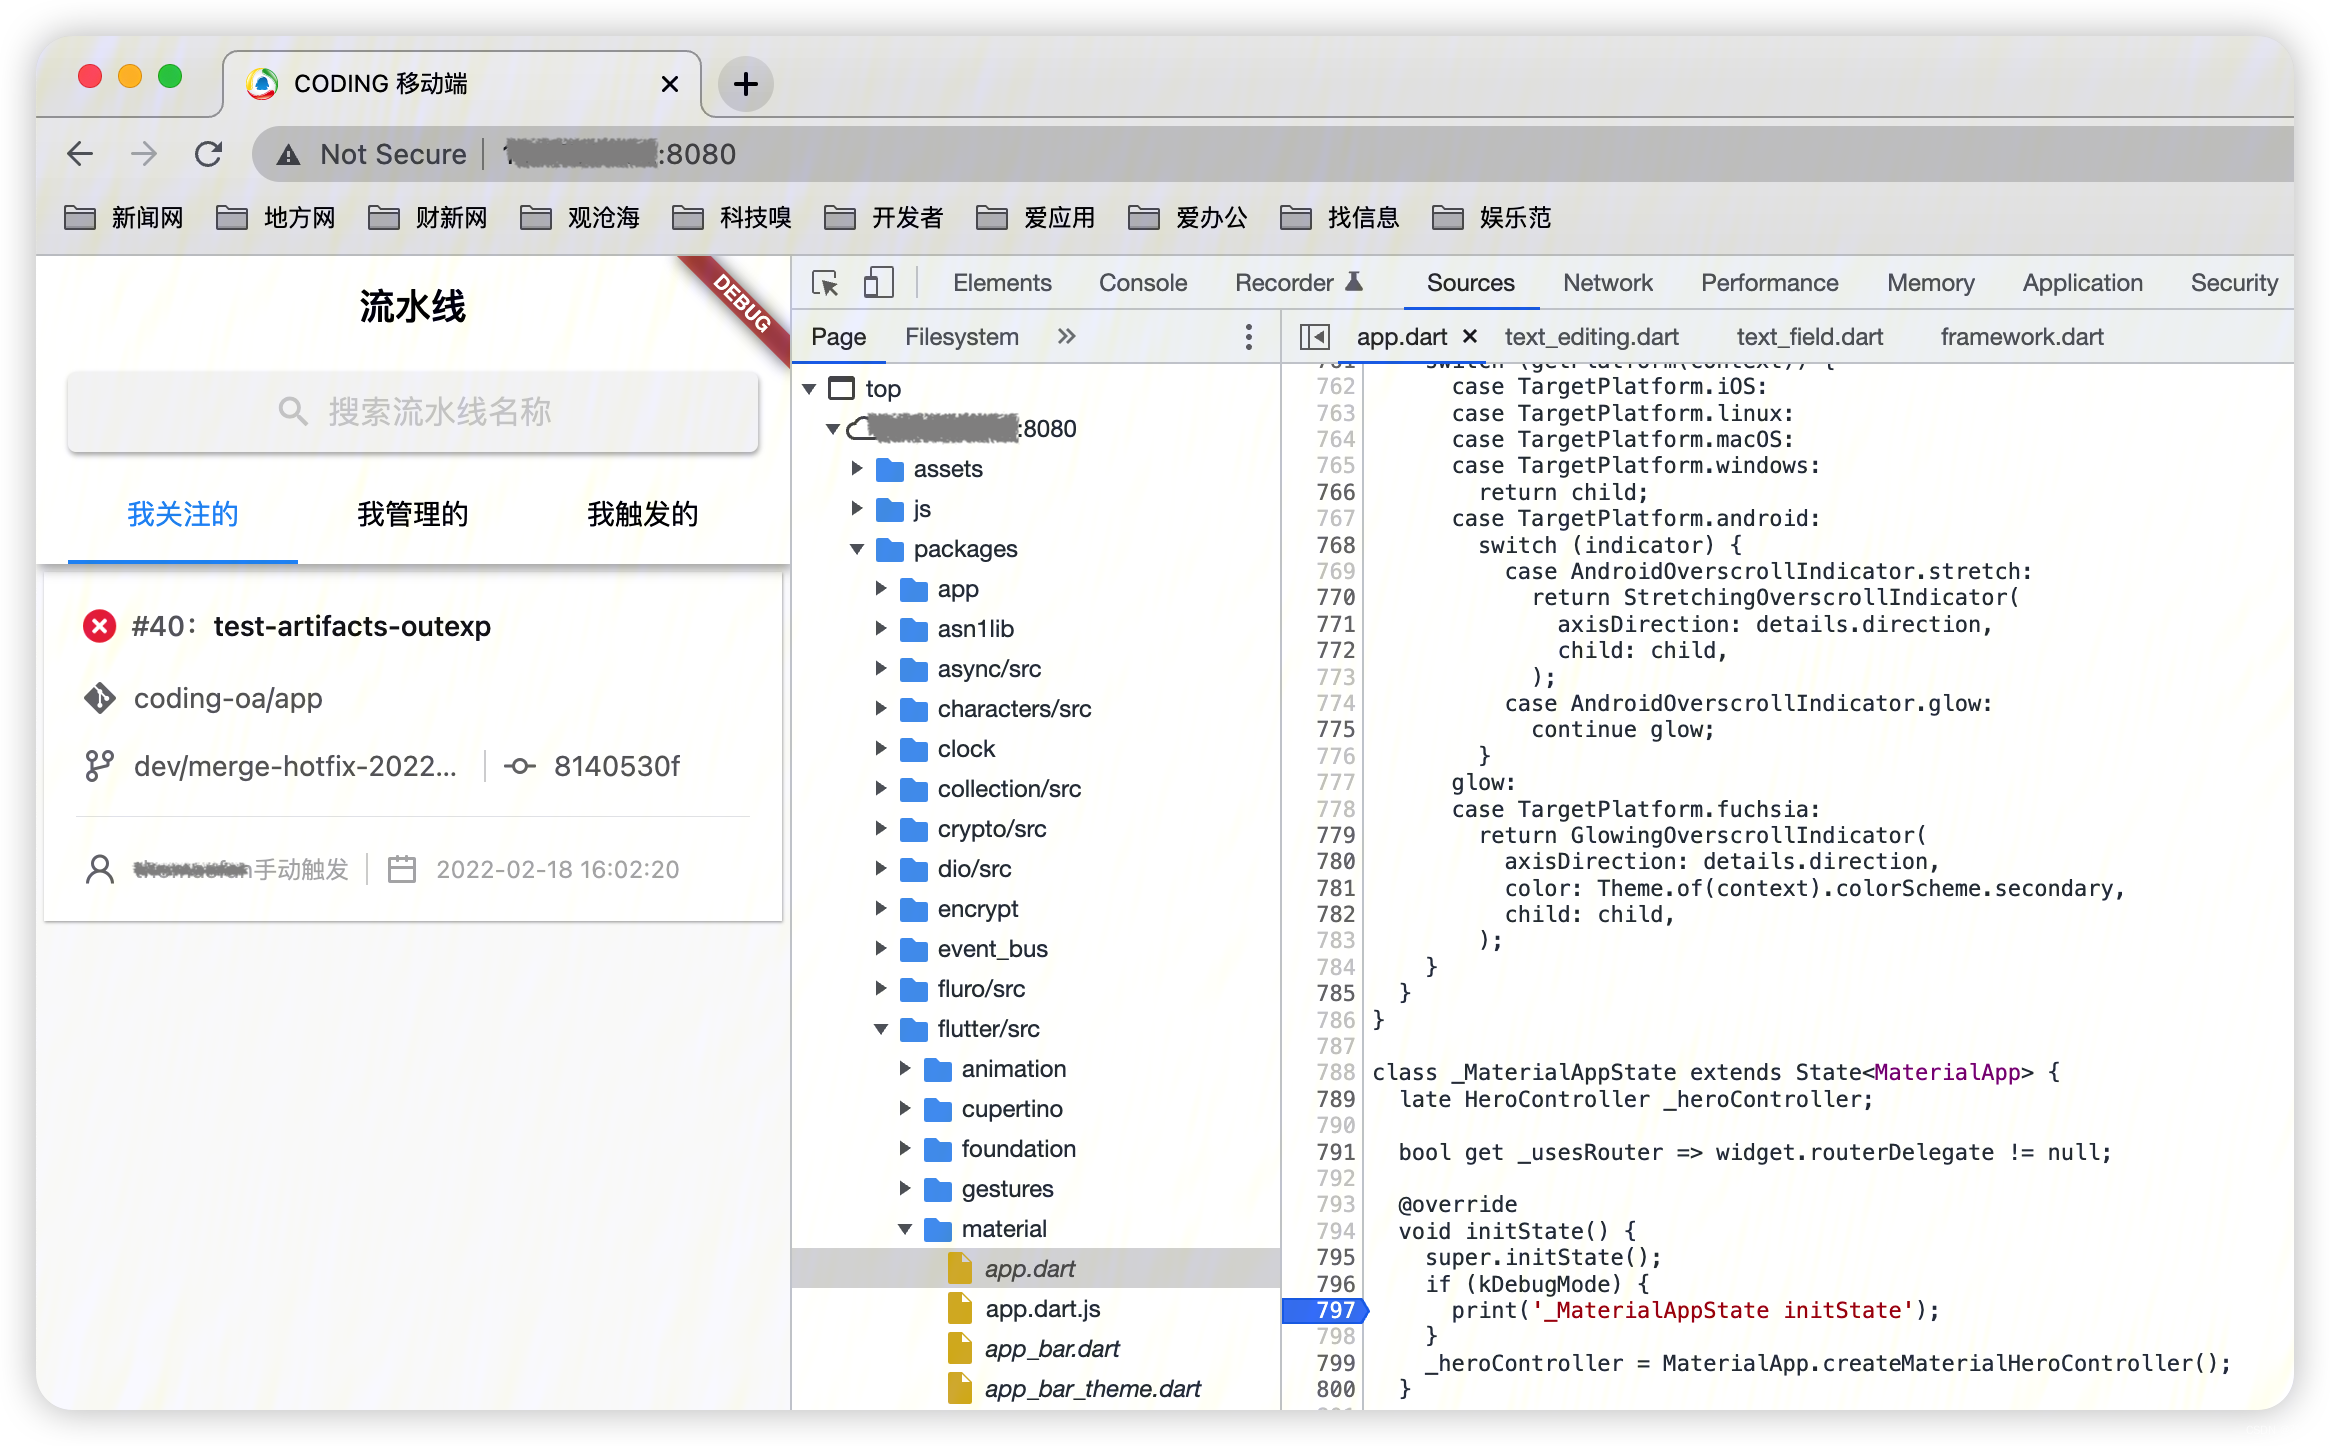The width and height of the screenshot is (2330, 1446).
Task: Click the Not Secure warning icon
Action: click(x=289, y=155)
